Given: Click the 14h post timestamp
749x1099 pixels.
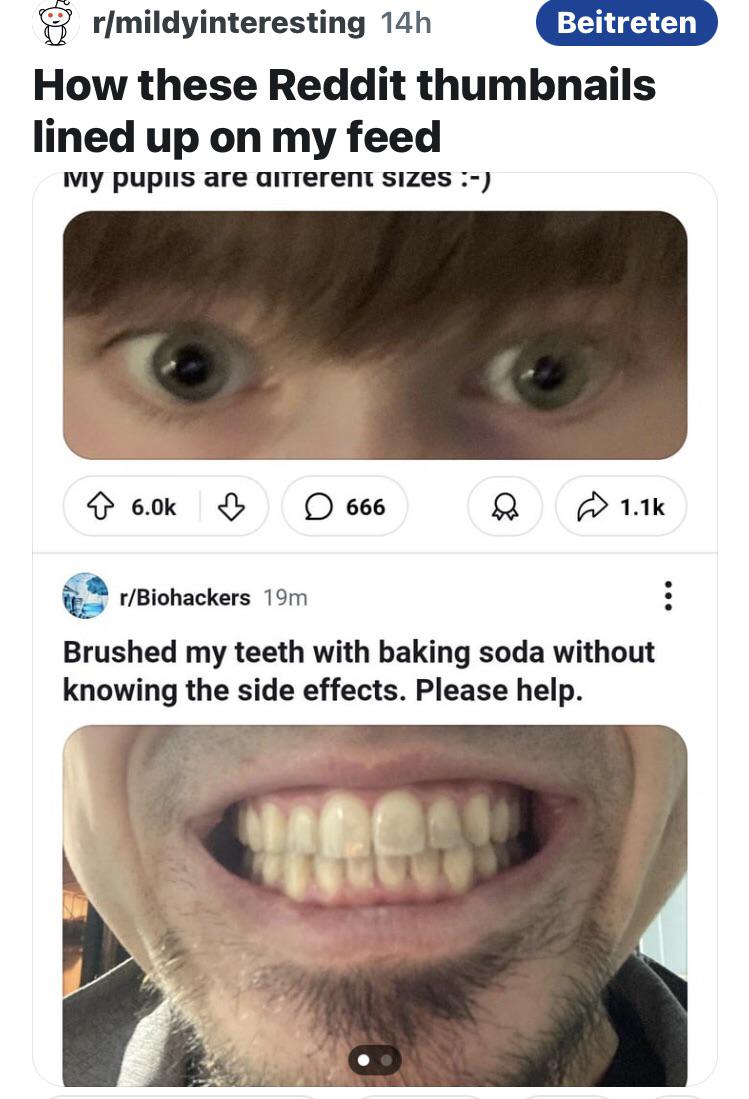Looking at the screenshot, I should click(406, 22).
